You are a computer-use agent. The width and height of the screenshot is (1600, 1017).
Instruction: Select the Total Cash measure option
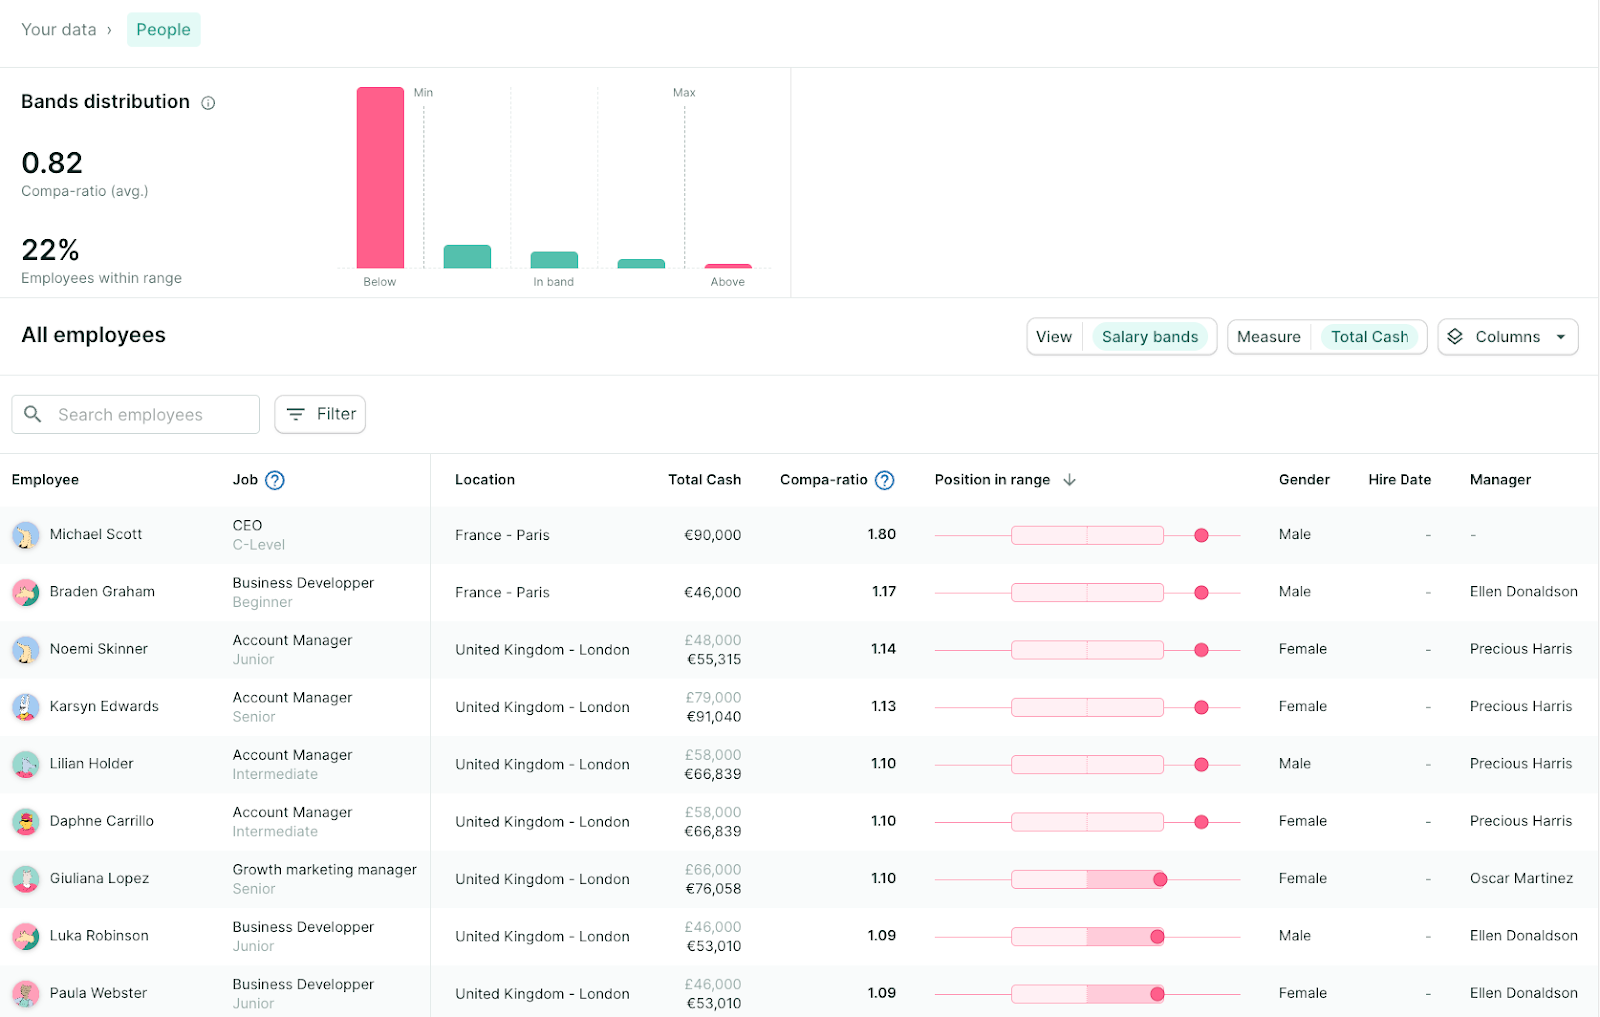coord(1370,337)
